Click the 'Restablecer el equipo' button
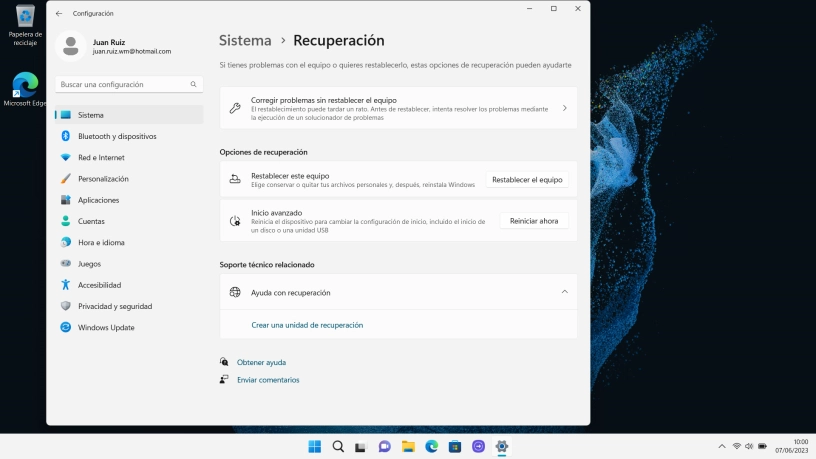Screen dimensions: 816x459 tap(527, 180)
